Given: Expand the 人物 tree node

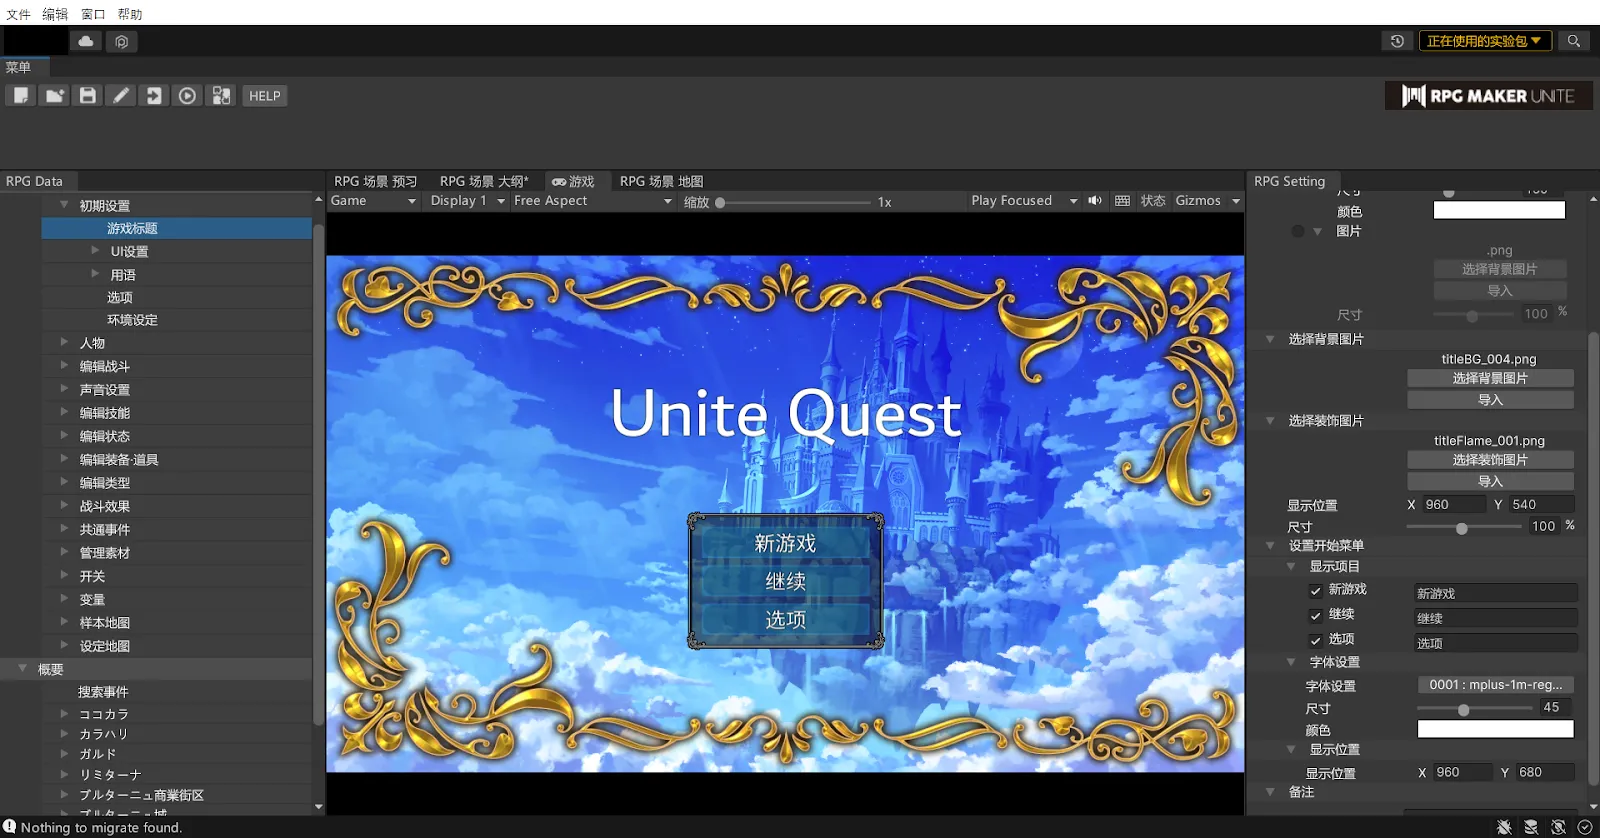Looking at the screenshot, I should tap(65, 343).
